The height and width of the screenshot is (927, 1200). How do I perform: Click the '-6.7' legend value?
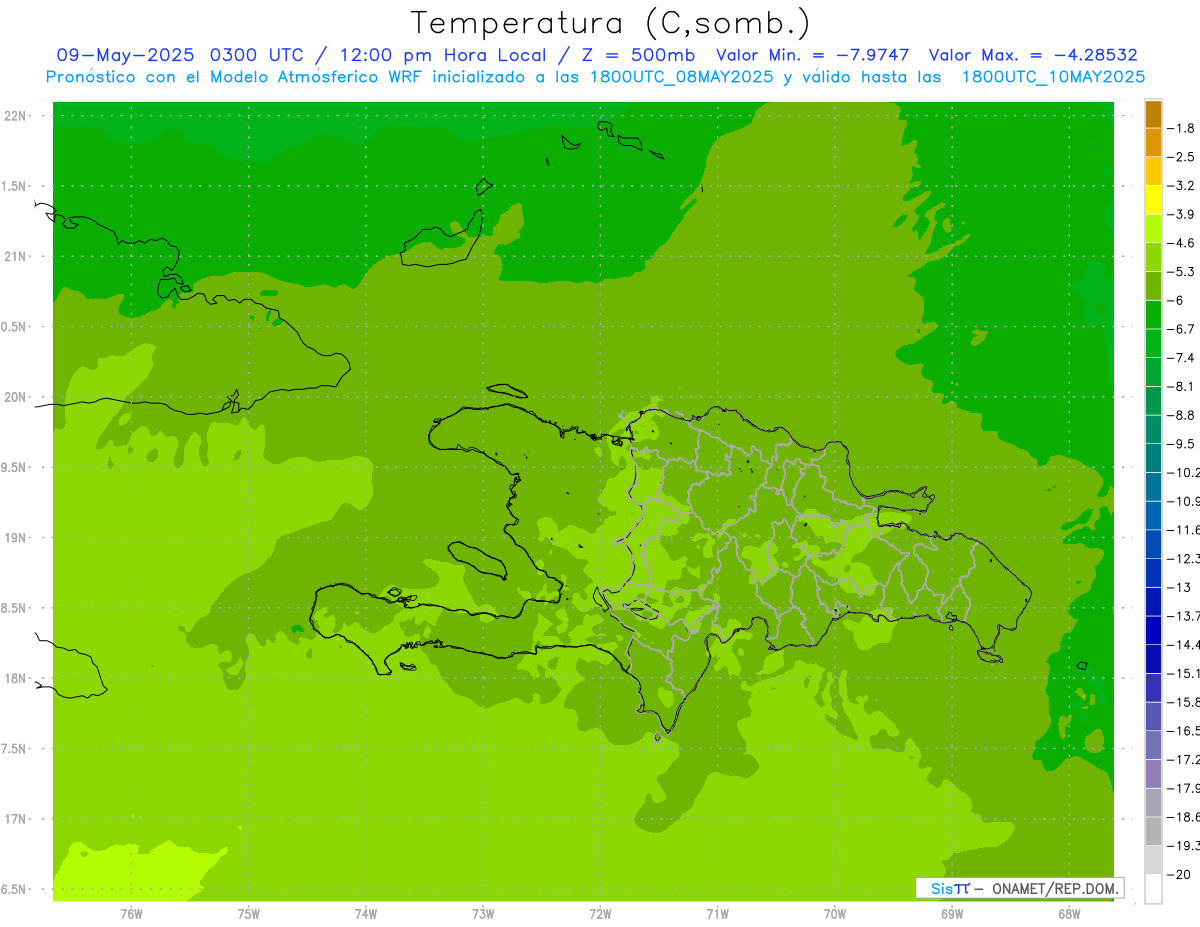pyautogui.click(x=1181, y=329)
